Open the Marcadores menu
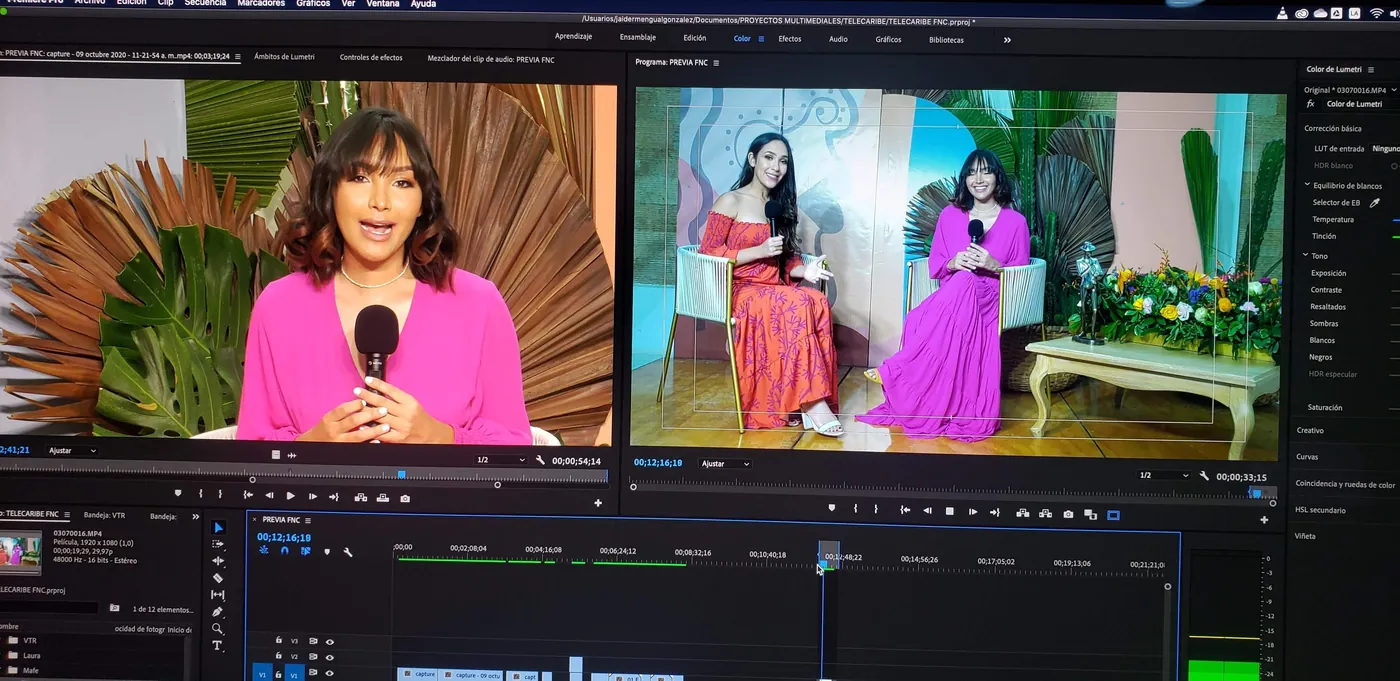Viewport: 1400px width, 681px height. [x=261, y=3]
